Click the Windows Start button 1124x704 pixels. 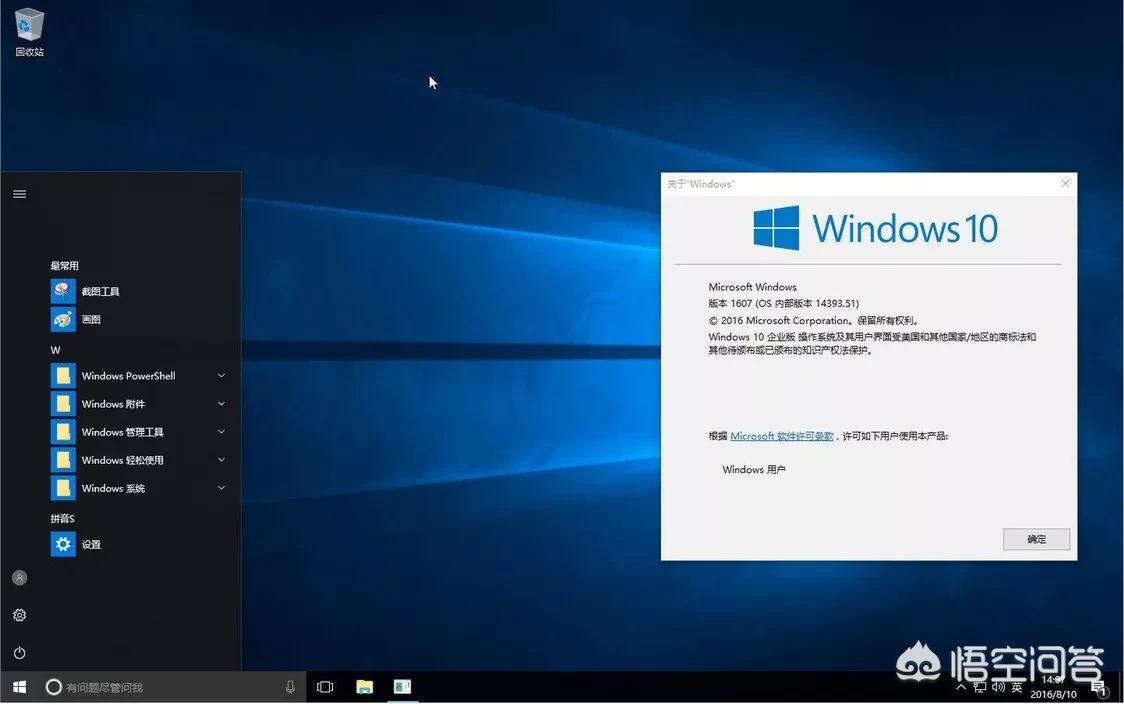click(x=19, y=687)
